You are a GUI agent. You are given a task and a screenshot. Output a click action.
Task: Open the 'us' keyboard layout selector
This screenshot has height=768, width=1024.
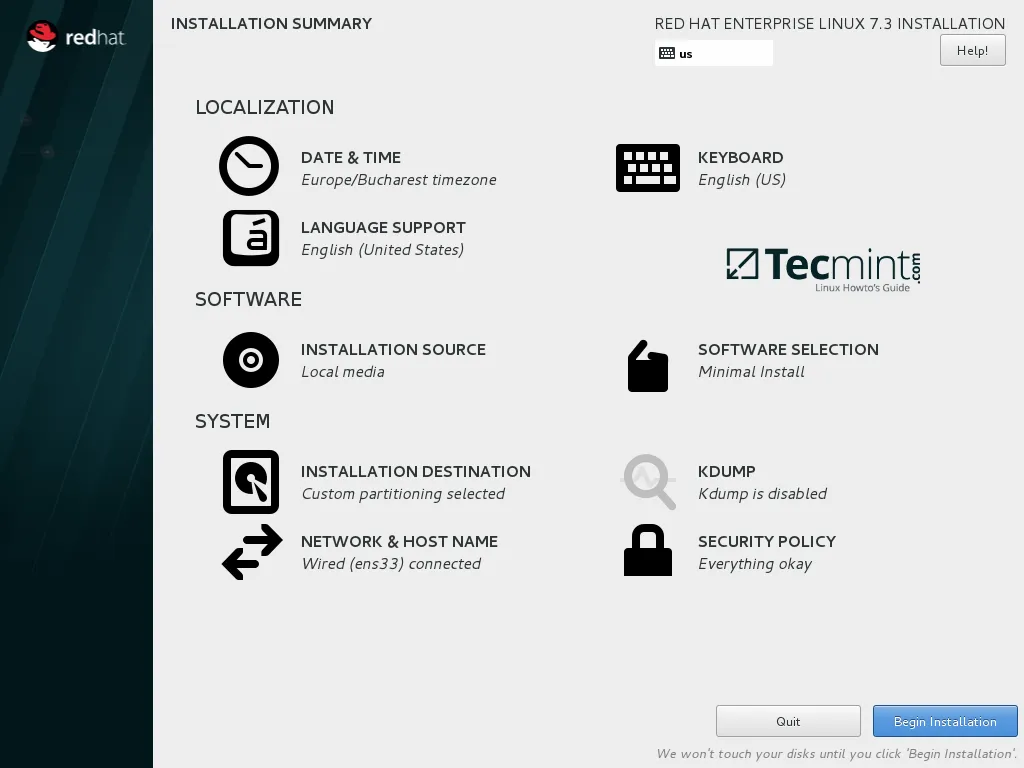(x=713, y=52)
